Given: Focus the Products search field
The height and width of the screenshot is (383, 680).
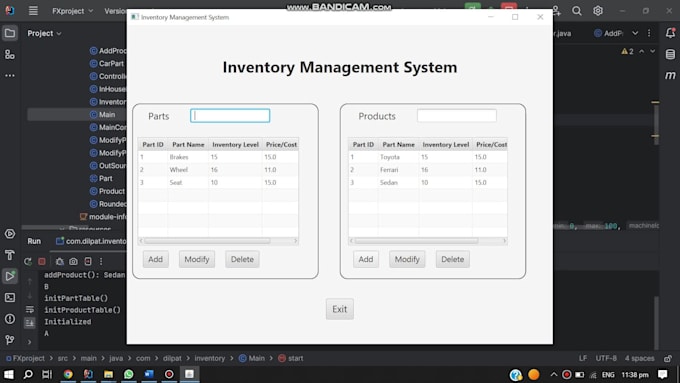Looking at the screenshot, I should coord(457,116).
